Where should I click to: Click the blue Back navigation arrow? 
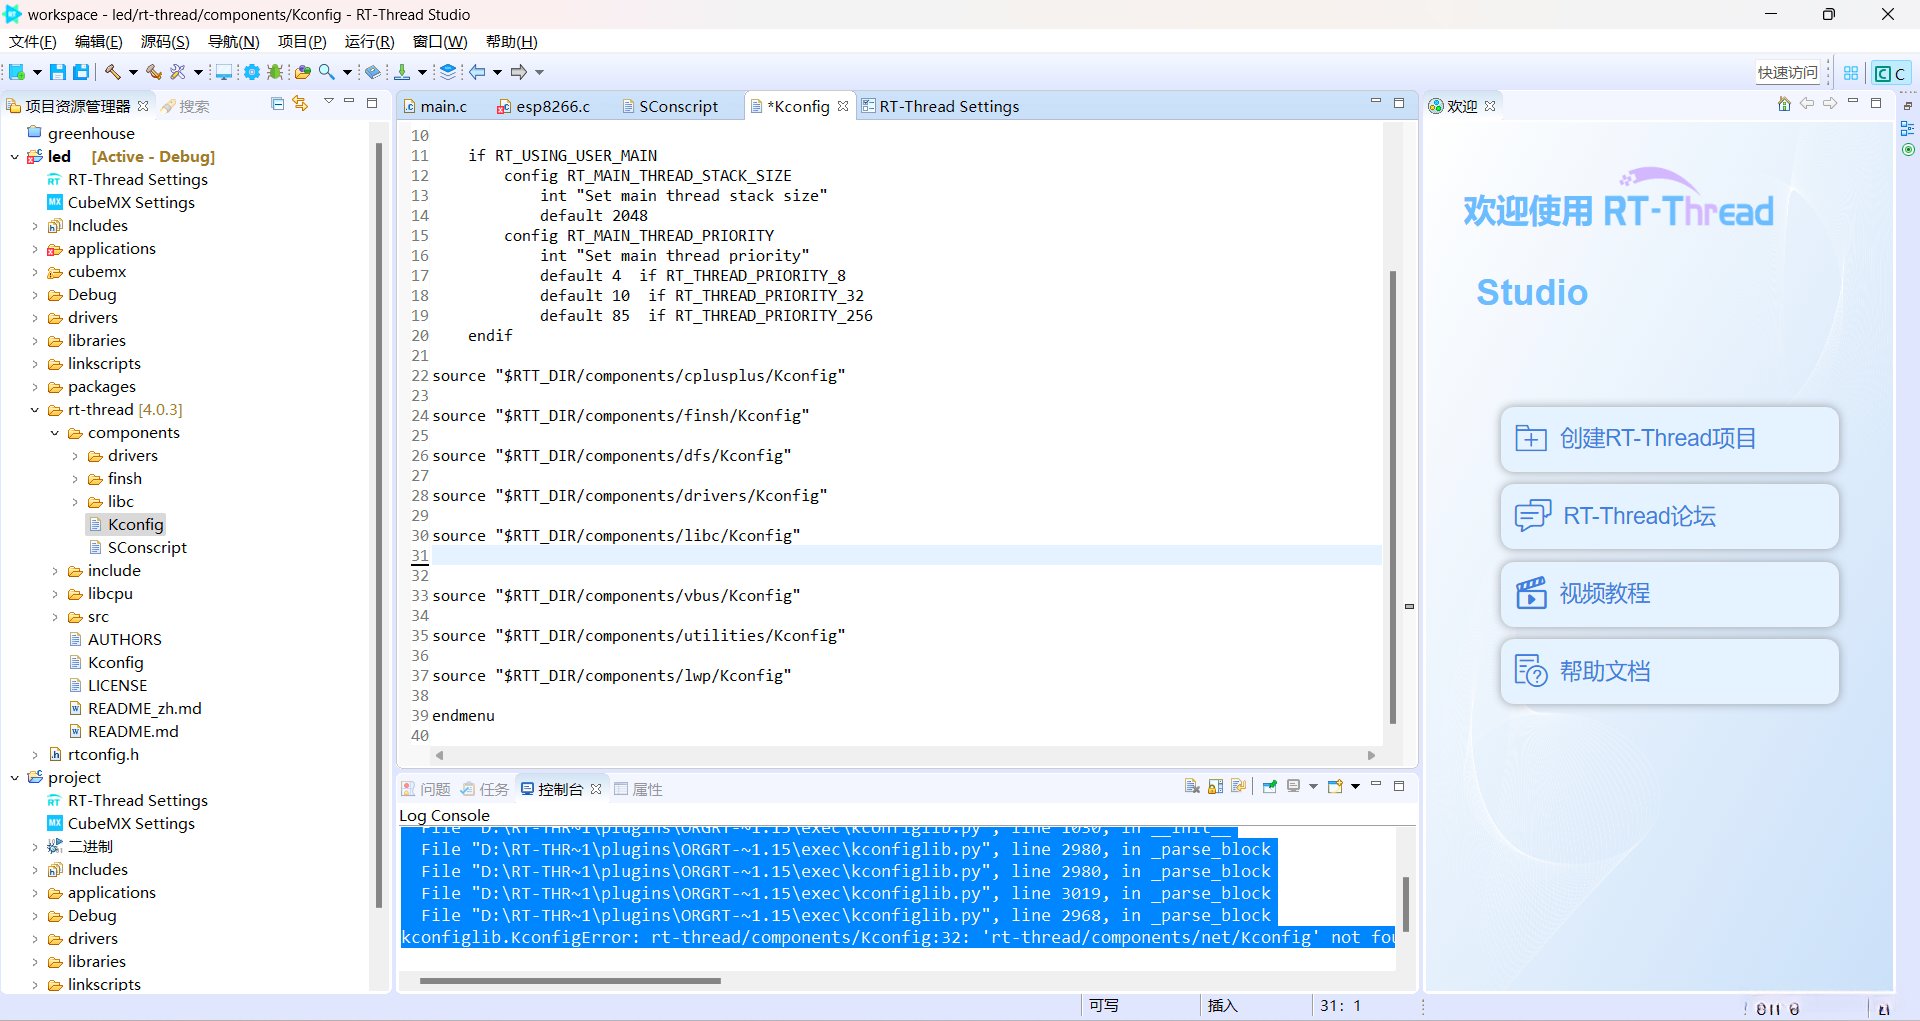pos(478,72)
